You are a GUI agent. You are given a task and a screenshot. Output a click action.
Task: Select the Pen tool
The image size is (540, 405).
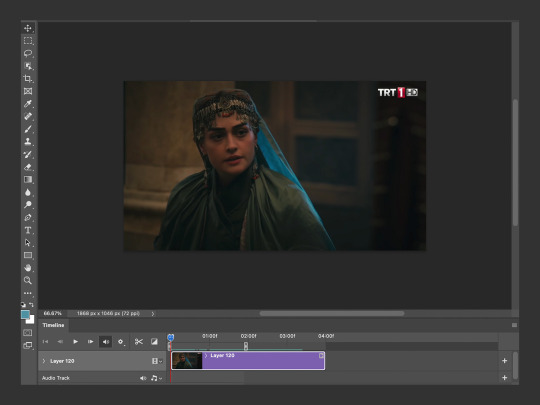click(28, 217)
